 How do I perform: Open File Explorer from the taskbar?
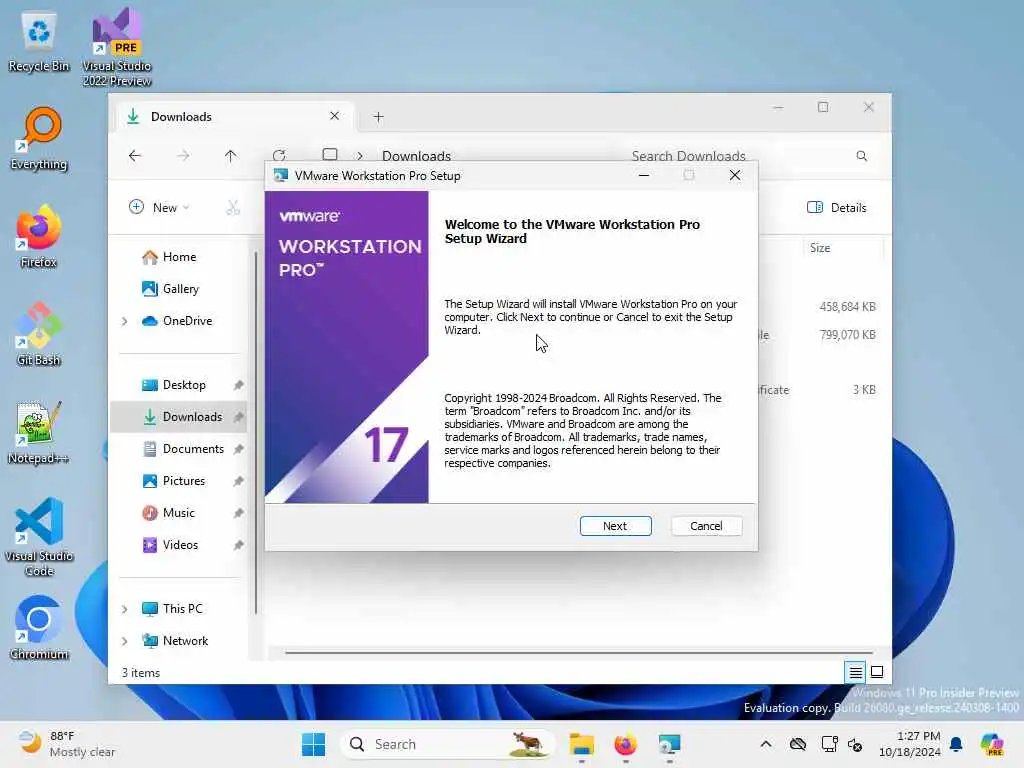pos(581,744)
